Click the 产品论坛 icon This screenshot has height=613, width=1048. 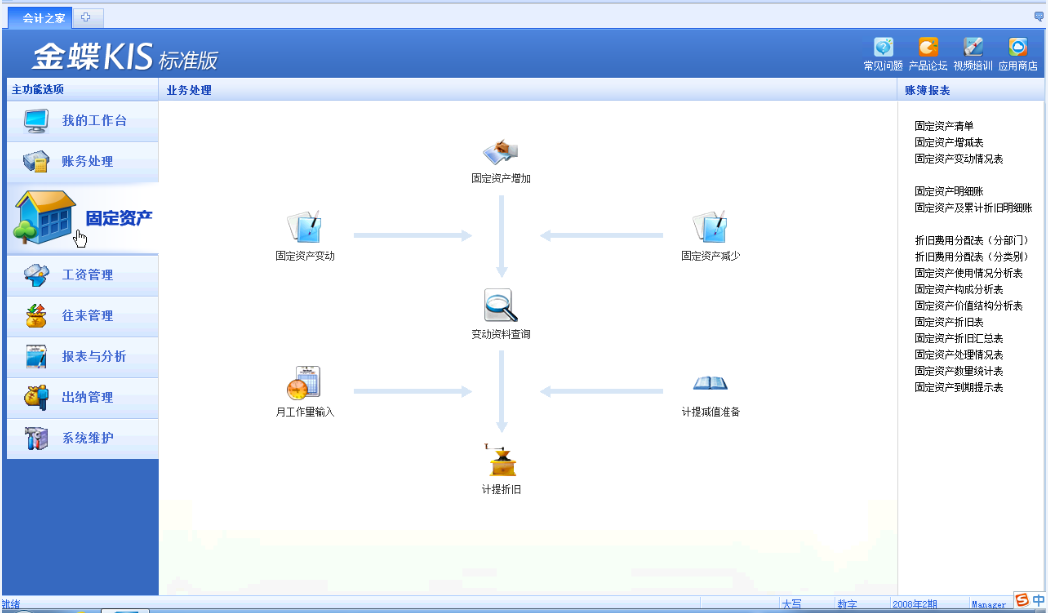pos(928,47)
